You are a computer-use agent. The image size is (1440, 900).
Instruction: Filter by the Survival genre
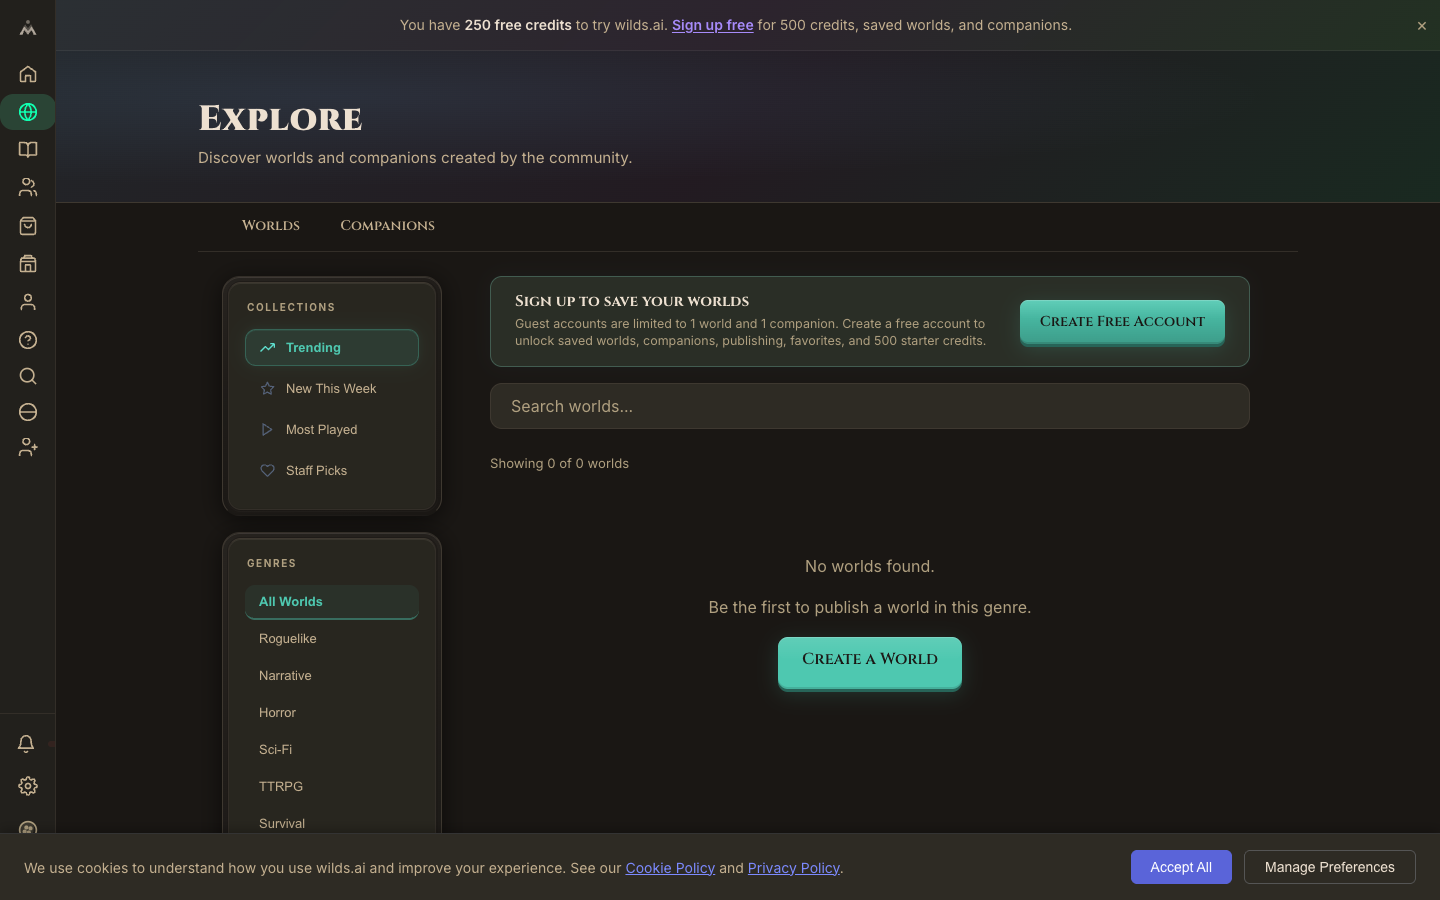click(x=332, y=823)
